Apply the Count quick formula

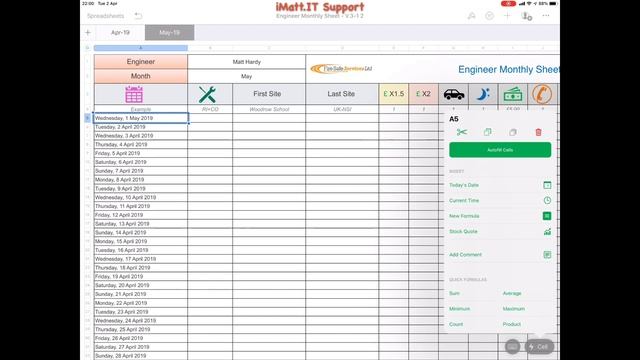(456, 324)
